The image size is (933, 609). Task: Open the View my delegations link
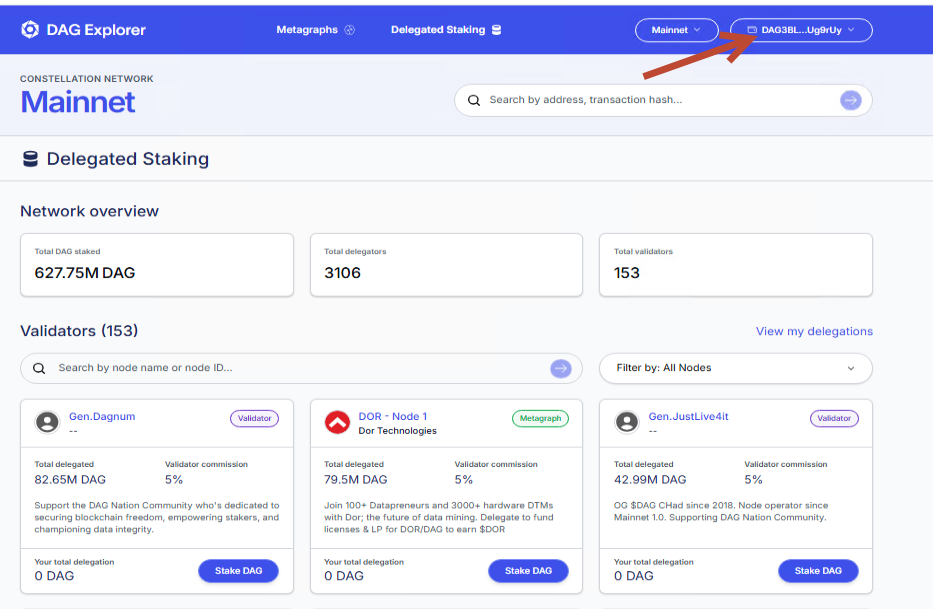pyautogui.click(x=814, y=331)
